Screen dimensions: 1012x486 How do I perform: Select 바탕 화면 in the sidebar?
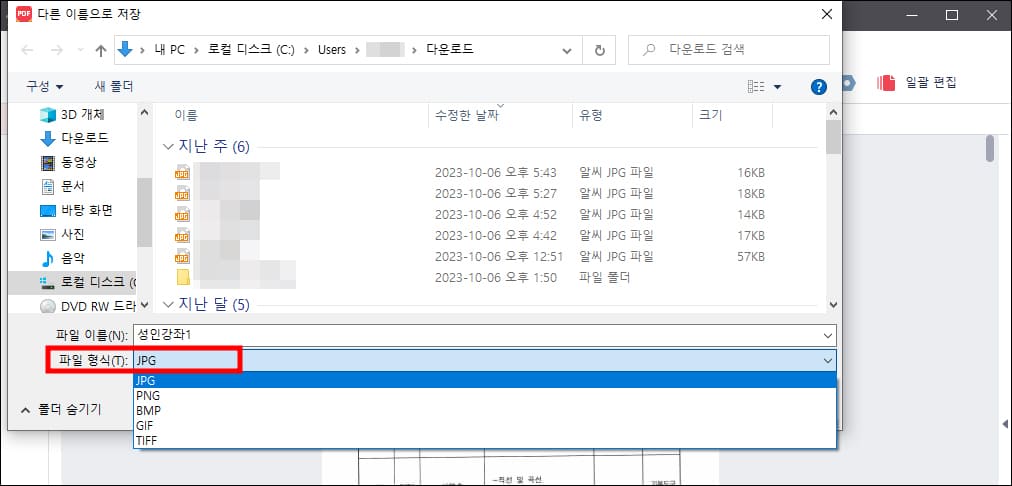click(x=77, y=210)
